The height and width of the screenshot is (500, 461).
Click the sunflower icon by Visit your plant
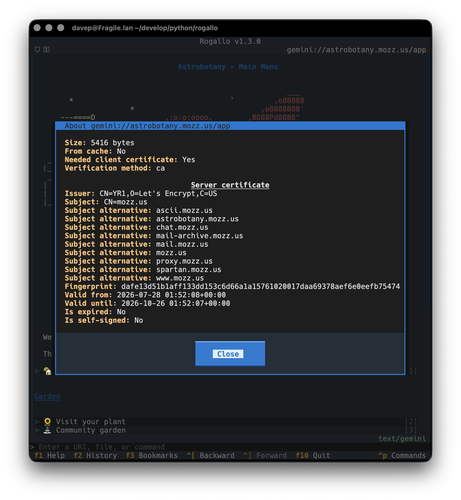click(47, 422)
